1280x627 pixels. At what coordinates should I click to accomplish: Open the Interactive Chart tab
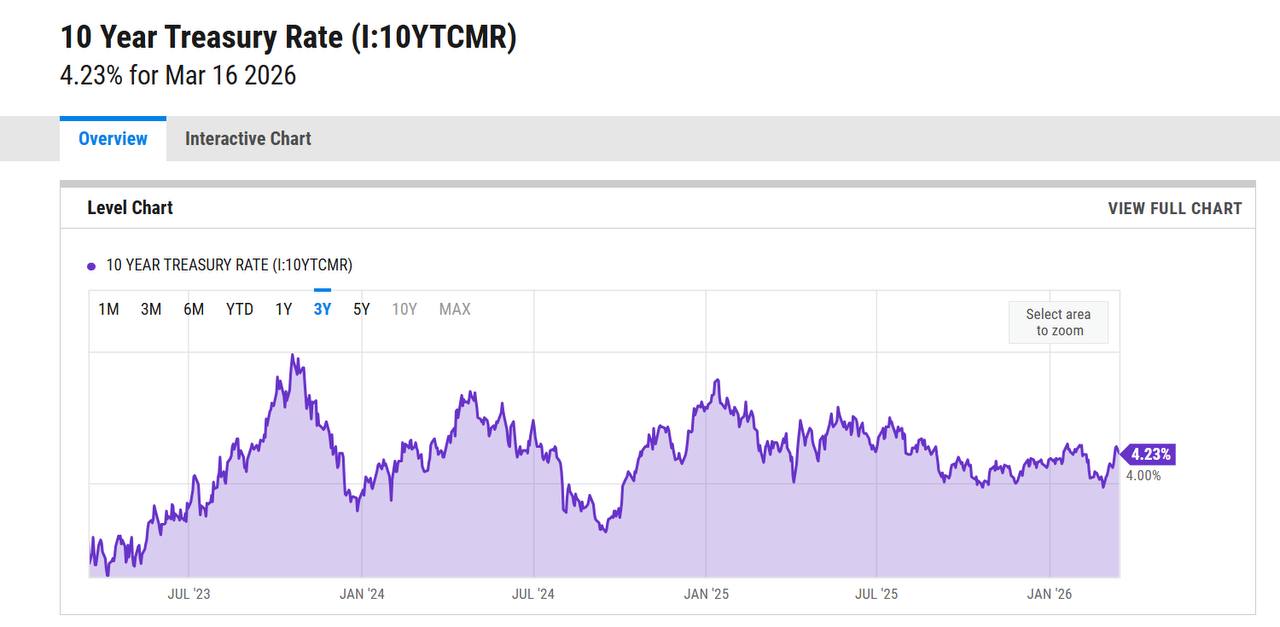248,139
